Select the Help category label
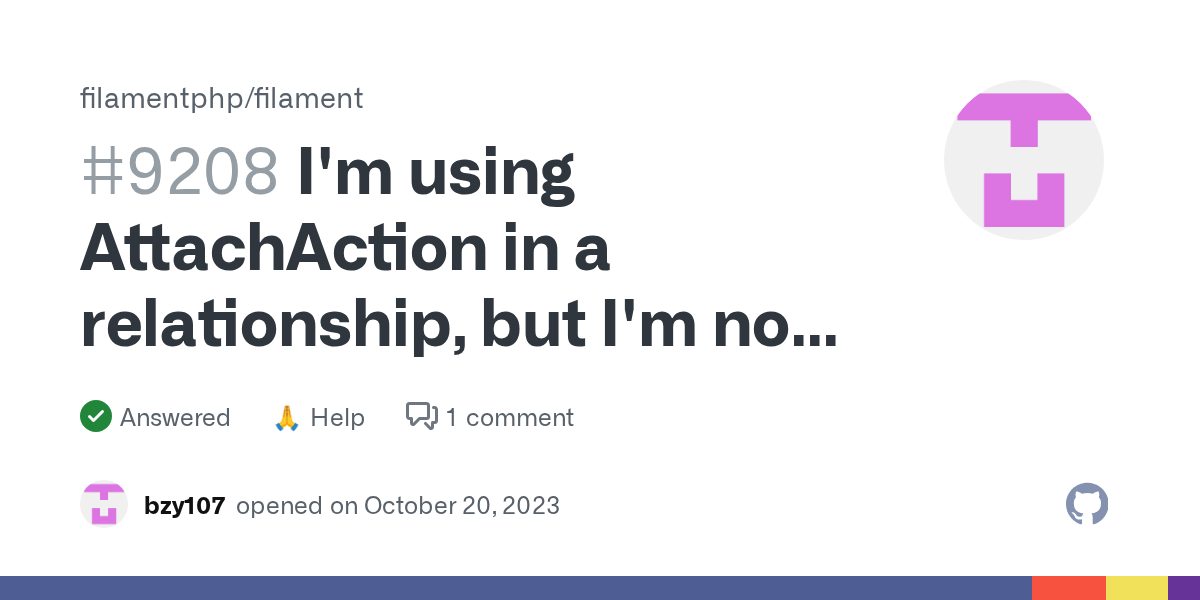Viewport: 1200px width, 600px height. click(337, 417)
